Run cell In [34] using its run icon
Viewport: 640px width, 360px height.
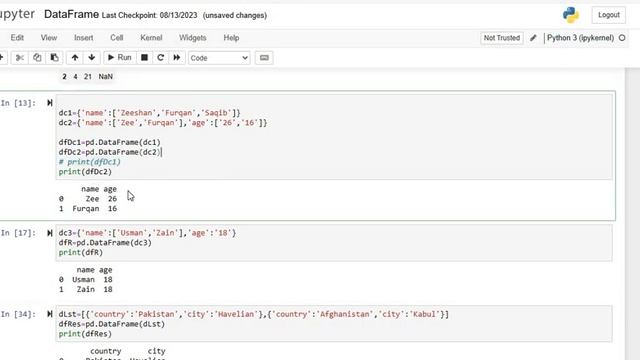point(50,314)
